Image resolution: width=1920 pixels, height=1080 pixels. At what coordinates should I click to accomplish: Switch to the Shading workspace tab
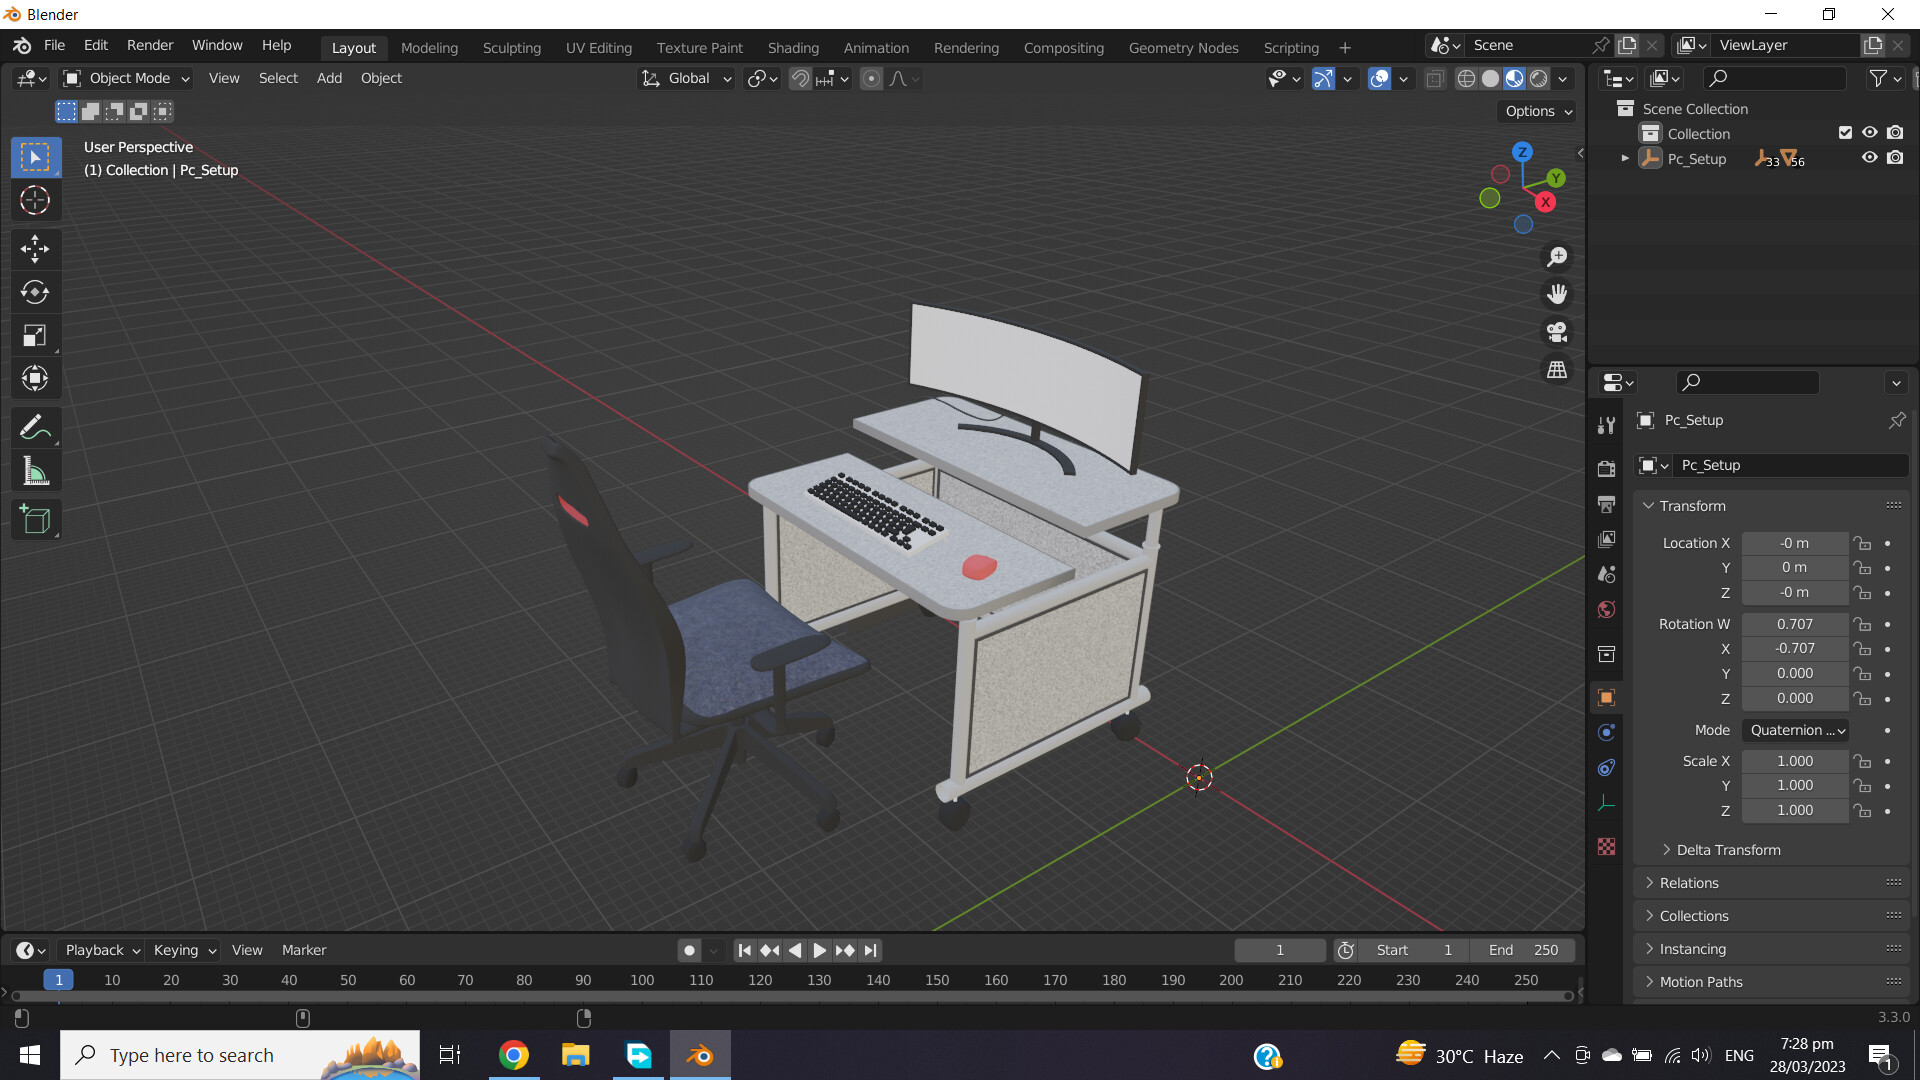tap(793, 47)
